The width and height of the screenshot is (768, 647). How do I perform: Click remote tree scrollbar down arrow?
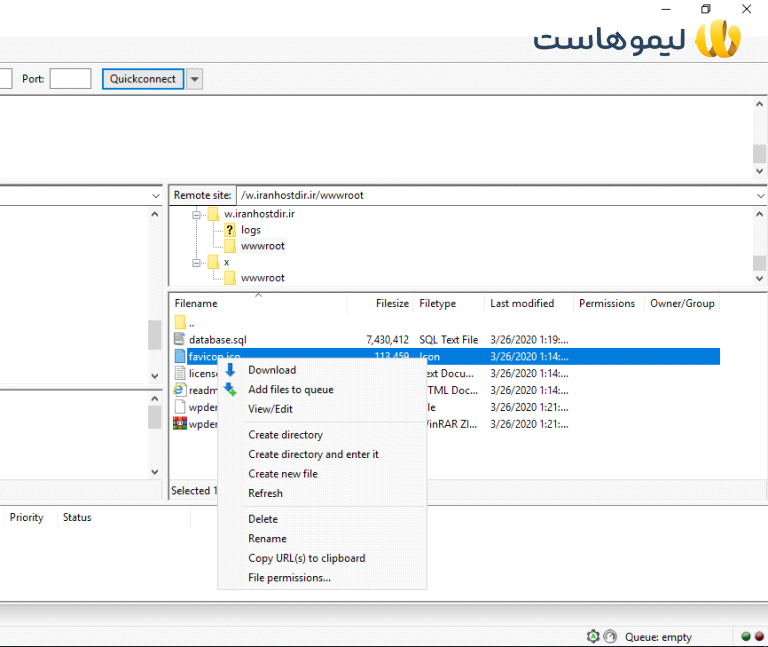tap(759, 278)
